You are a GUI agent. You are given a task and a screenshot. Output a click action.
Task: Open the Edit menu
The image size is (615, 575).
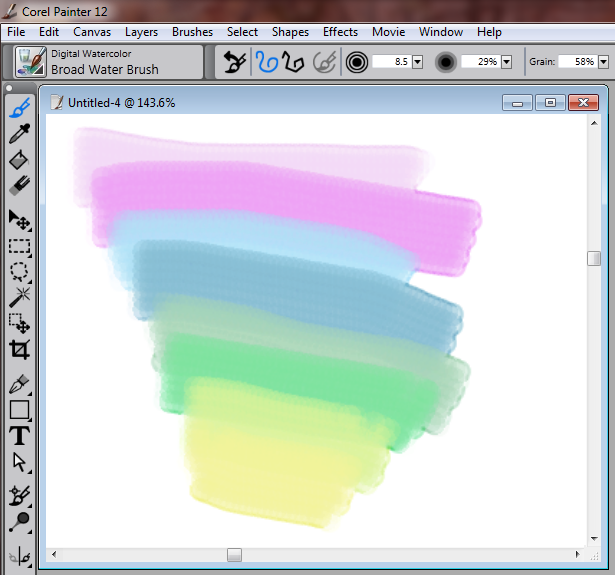[x=49, y=32]
